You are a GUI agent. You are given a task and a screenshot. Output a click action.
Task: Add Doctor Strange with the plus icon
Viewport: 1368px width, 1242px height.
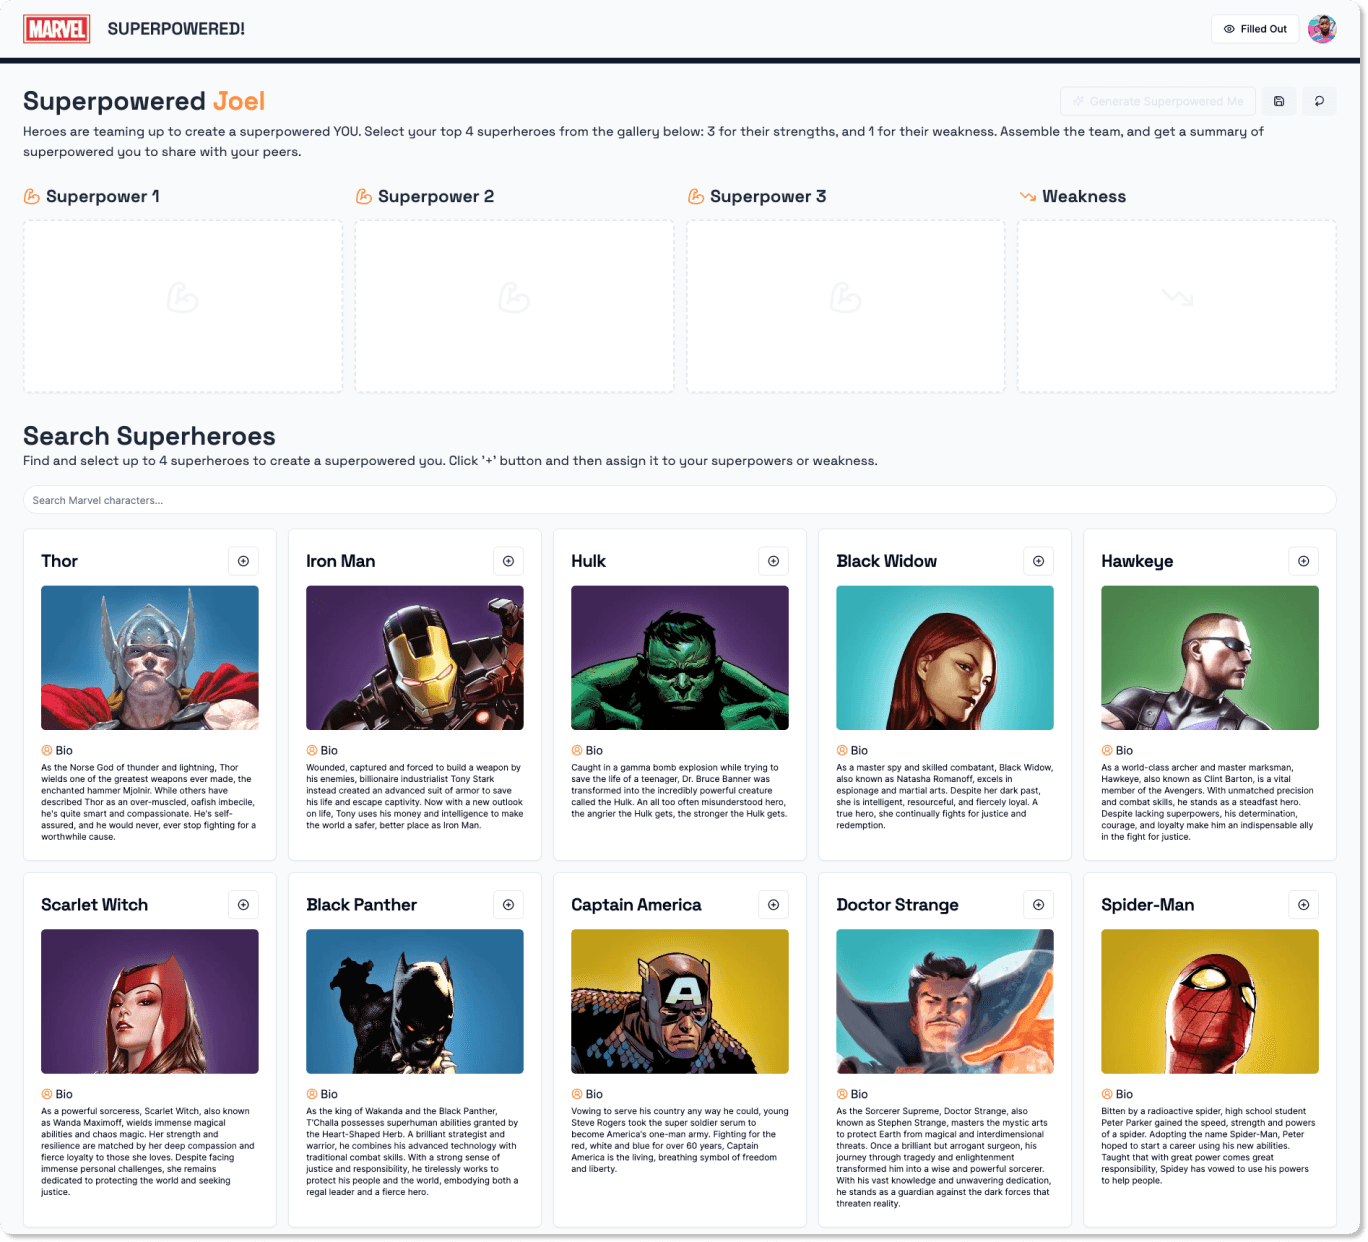[x=1038, y=905]
